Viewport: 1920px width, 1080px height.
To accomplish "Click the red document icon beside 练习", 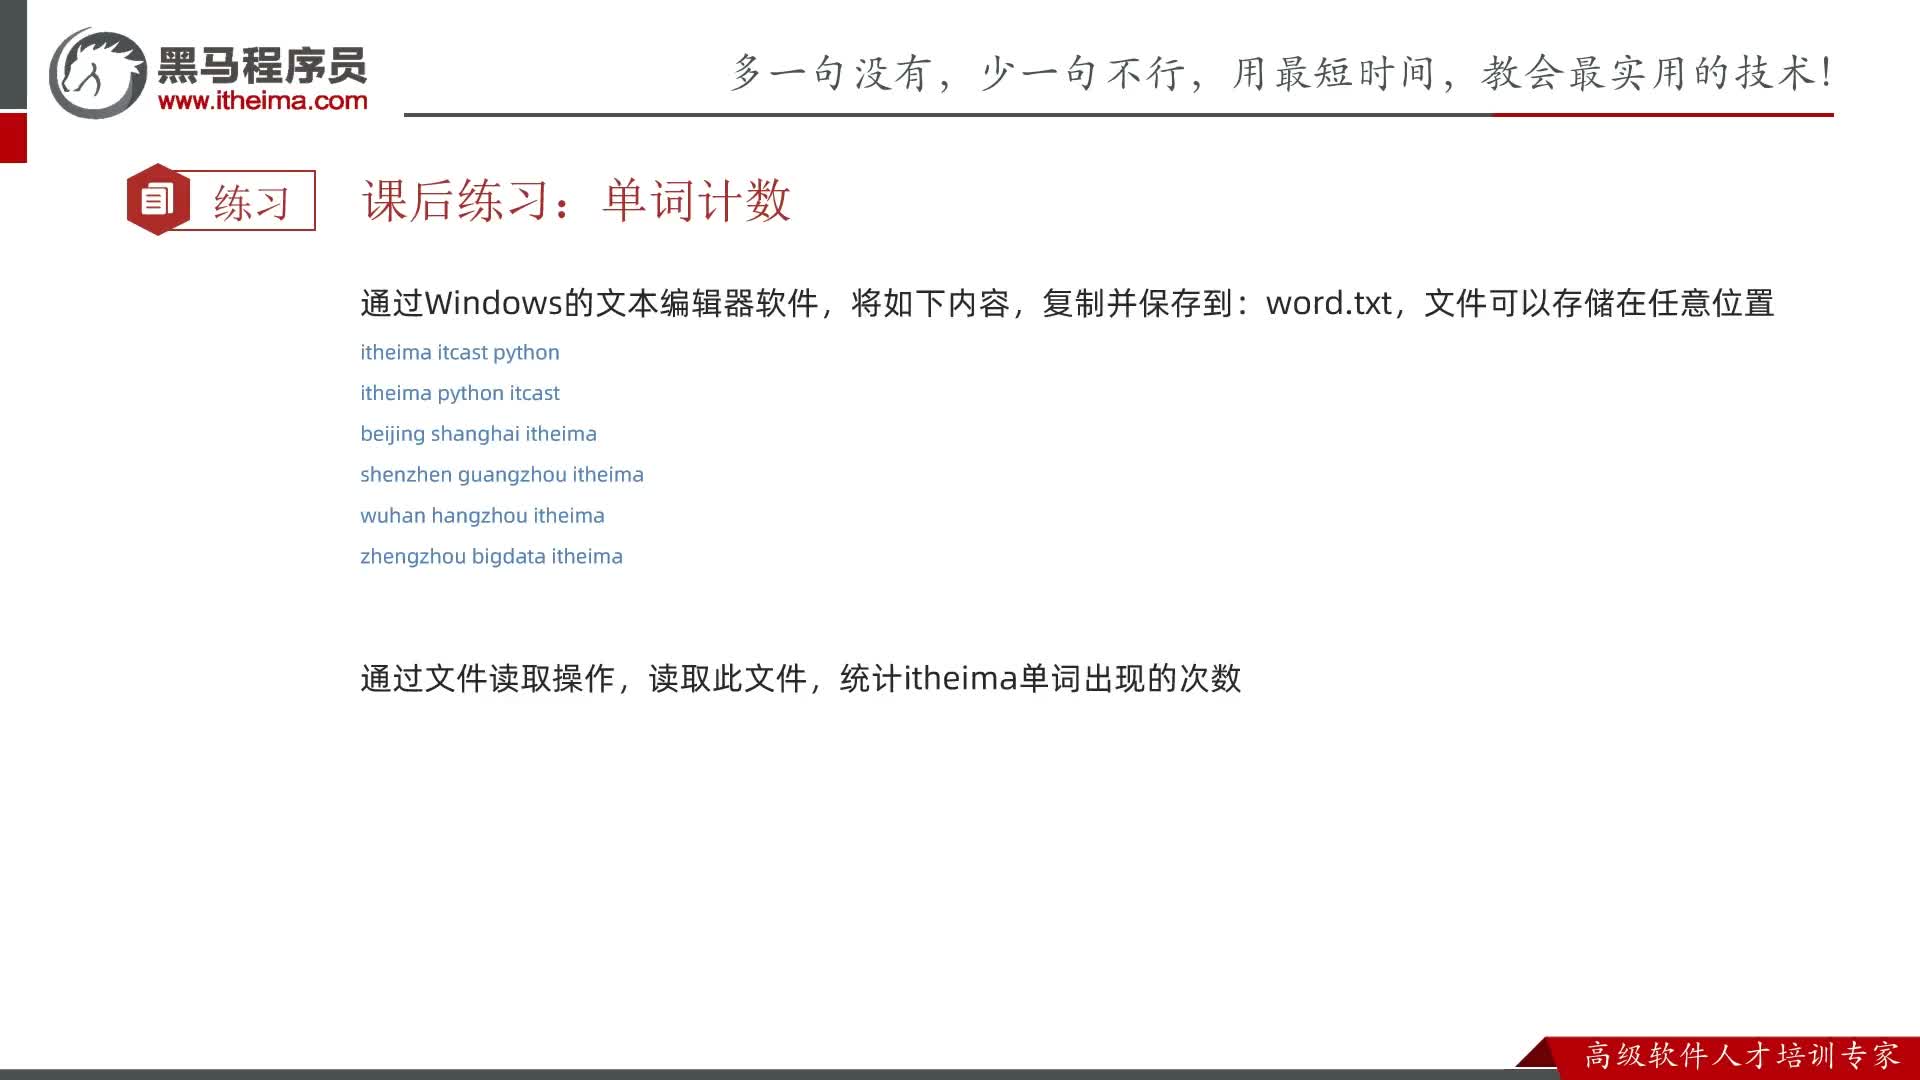I will [x=157, y=200].
